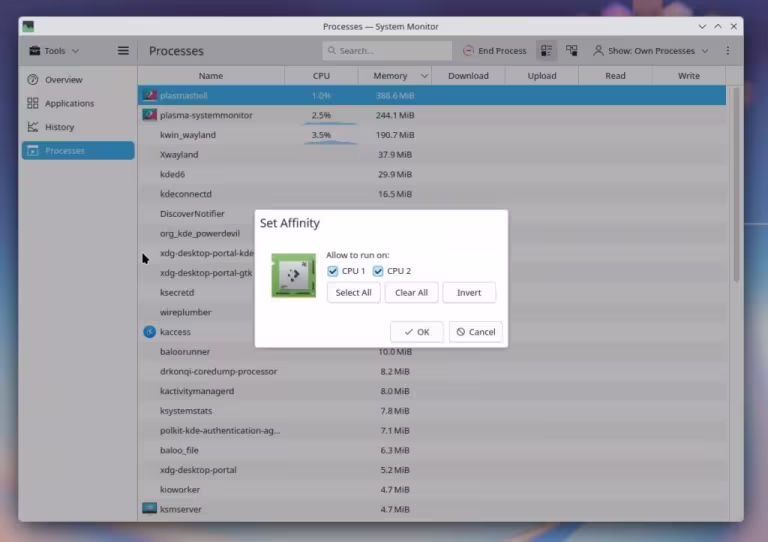Click the kaccess process icon
Viewport: 768px width, 542px height.
pos(149,332)
